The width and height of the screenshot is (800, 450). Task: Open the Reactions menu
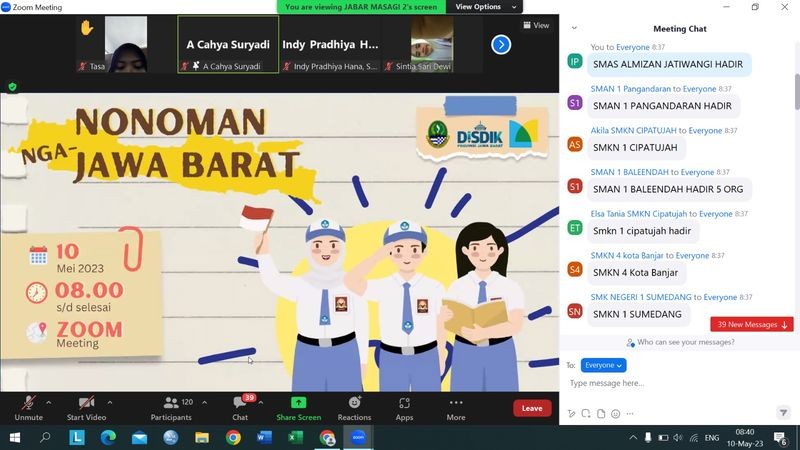354,407
